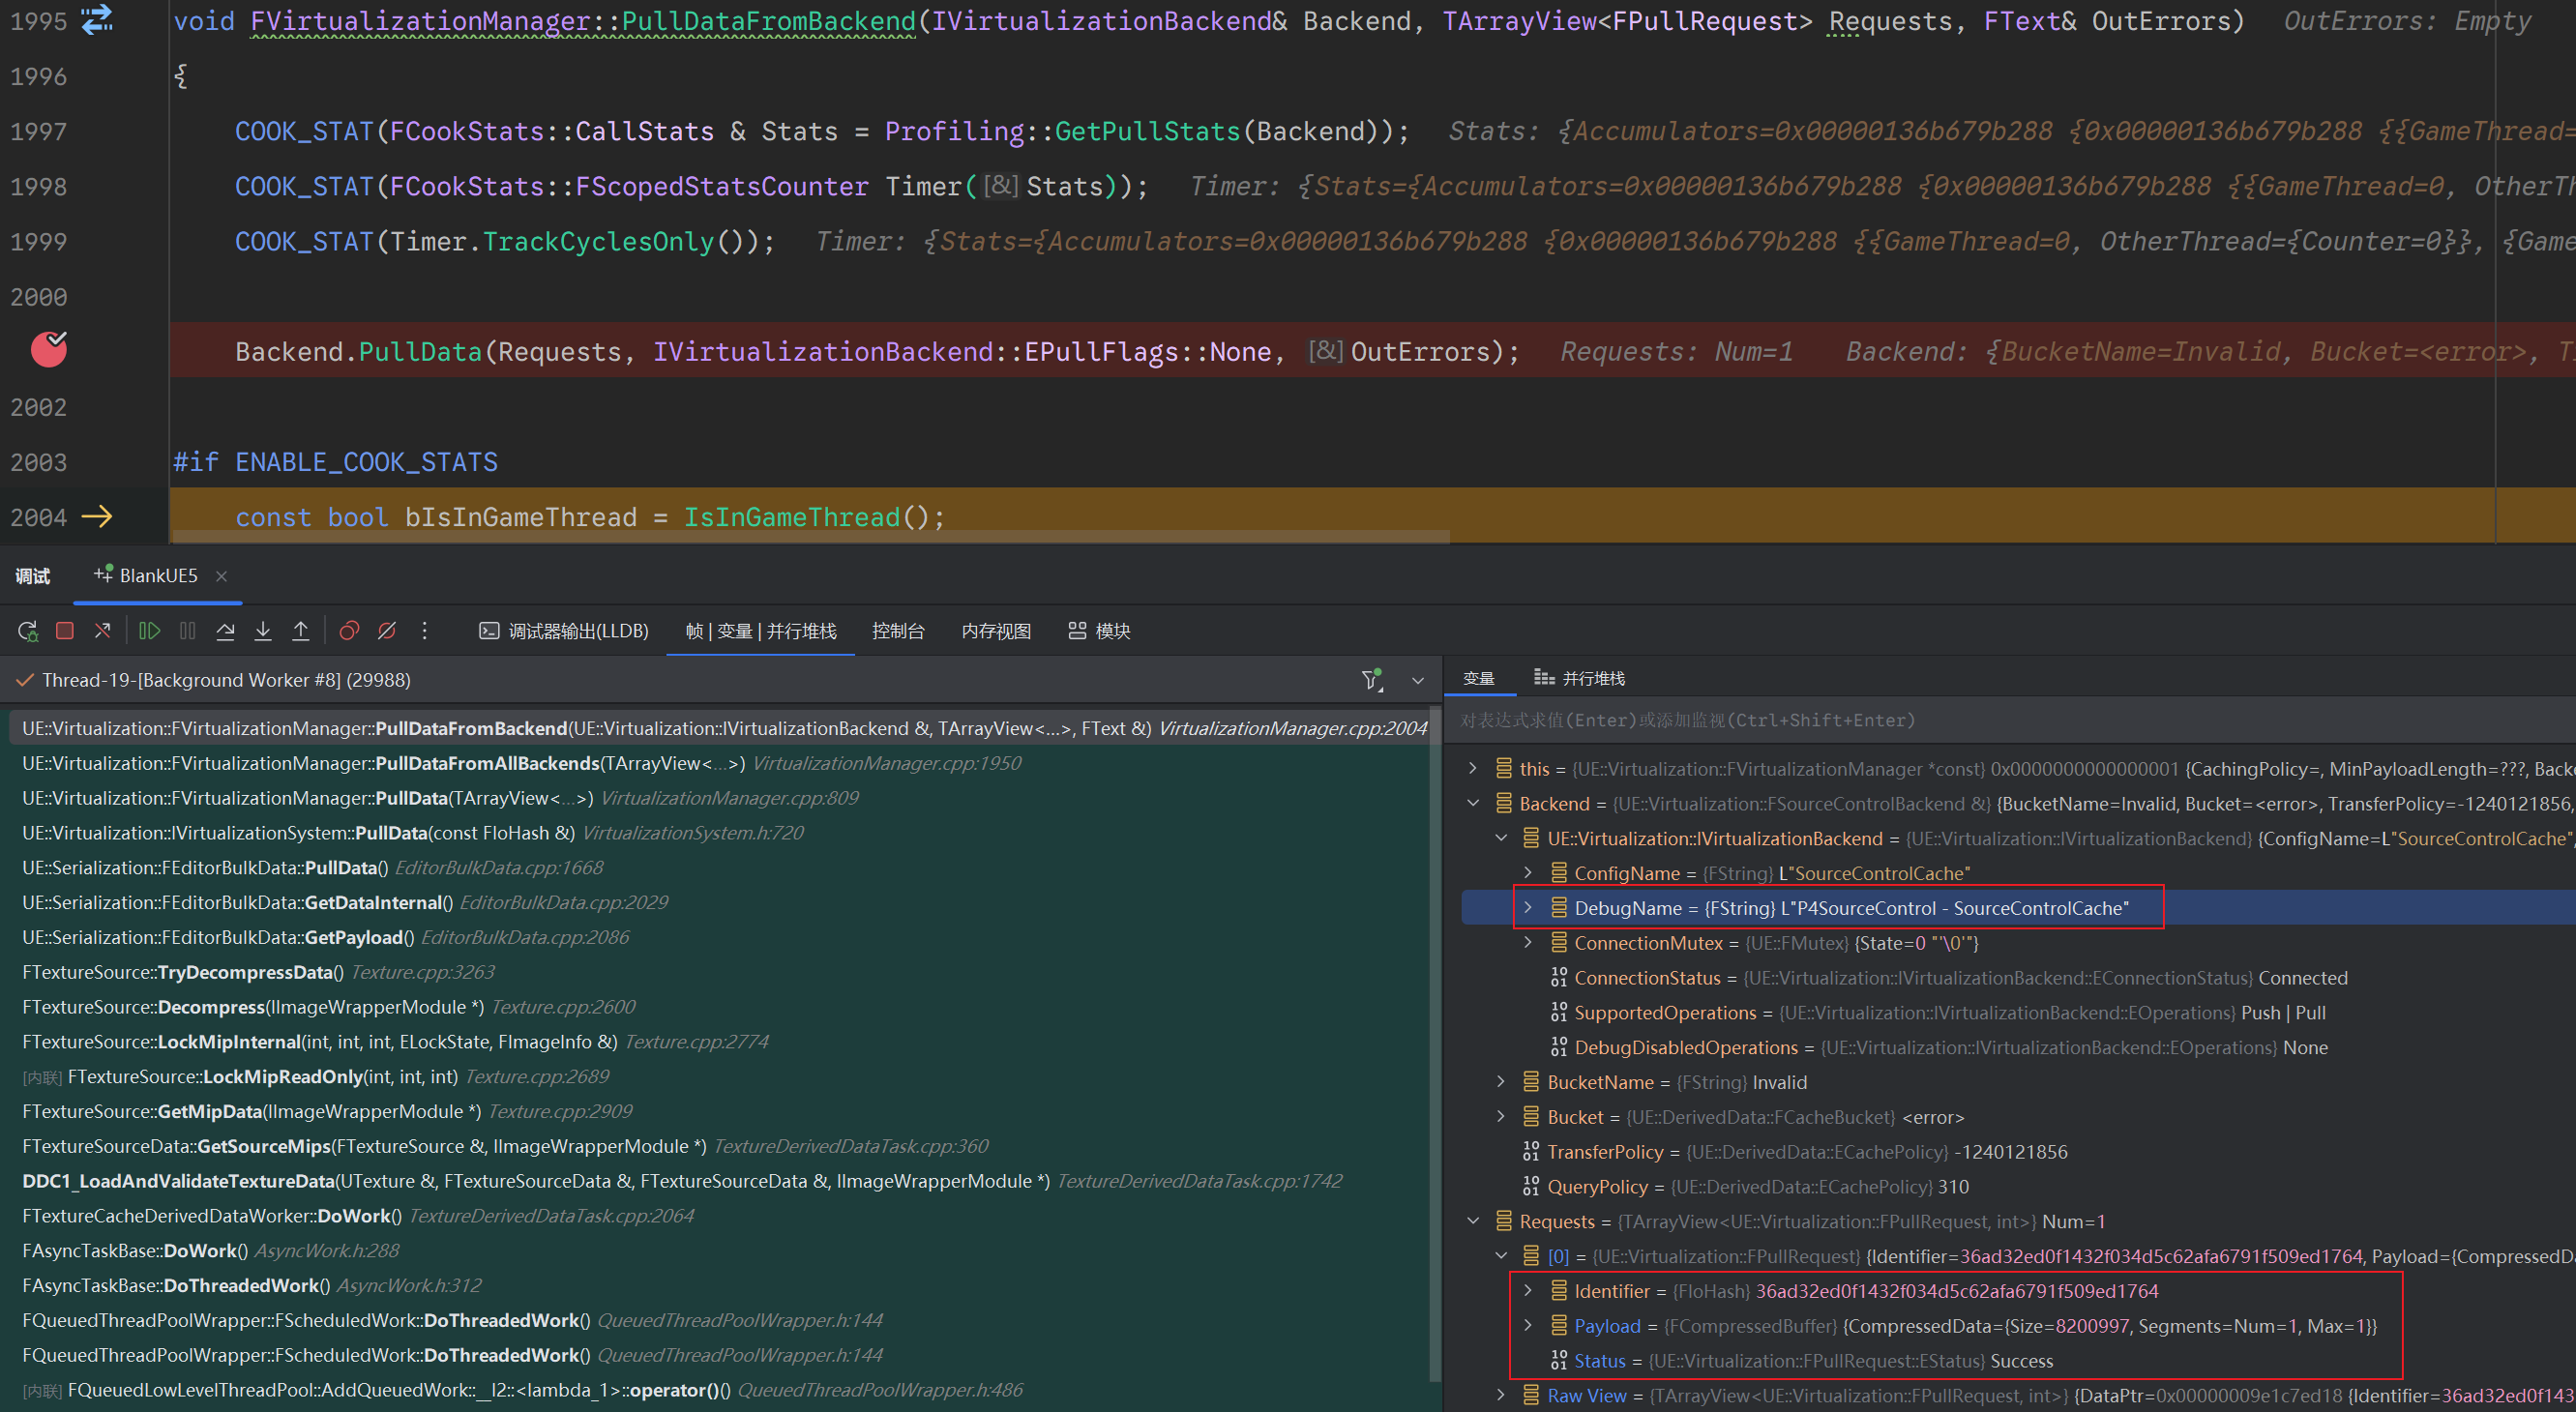Open the frames filter icon
Screen dimensions: 2576x1412
[x=1372, y=680]
